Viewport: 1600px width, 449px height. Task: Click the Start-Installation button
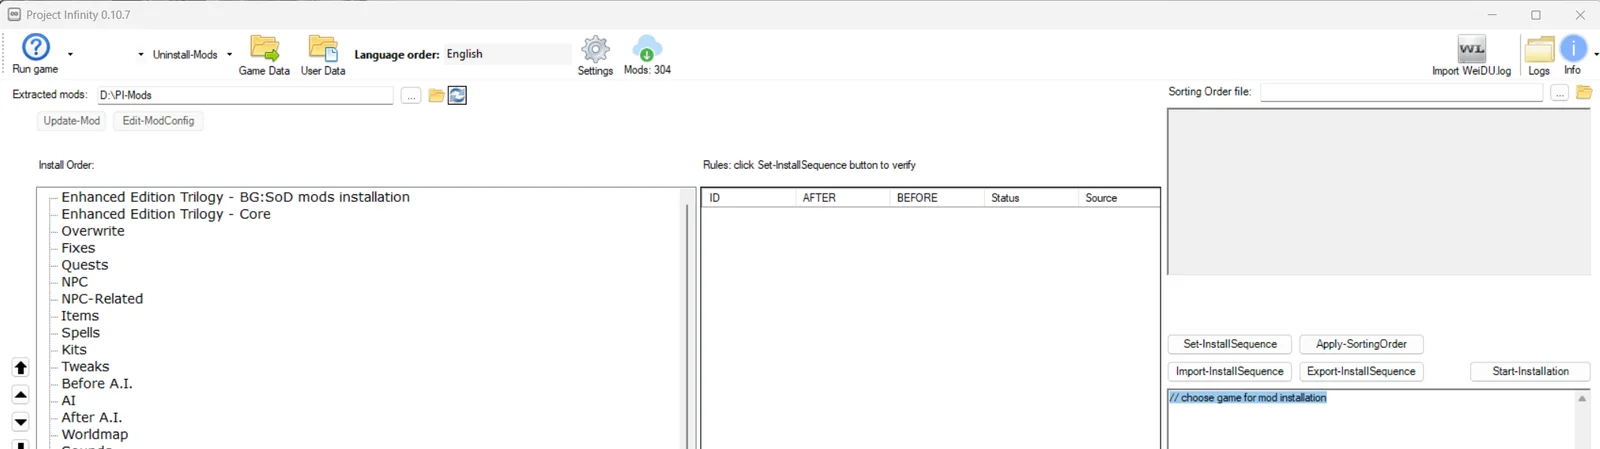click(1530, 371)
